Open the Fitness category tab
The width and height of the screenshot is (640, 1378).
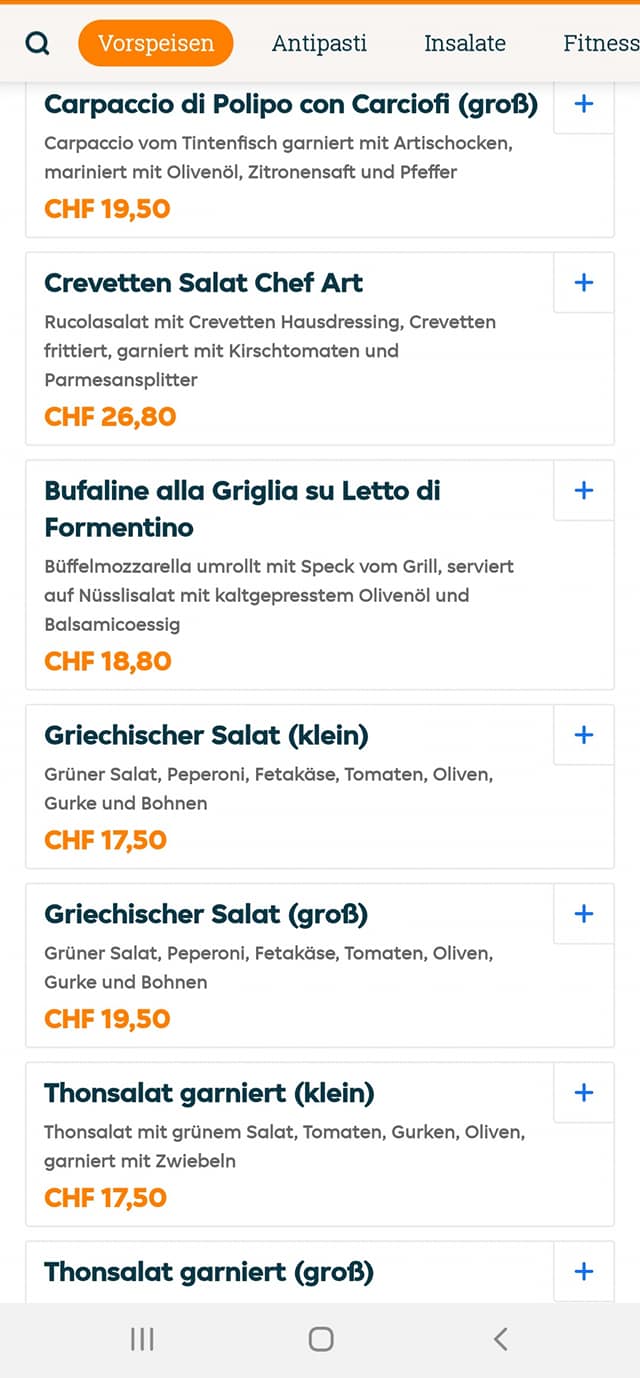pyautogui.click(x=601, y=43)
